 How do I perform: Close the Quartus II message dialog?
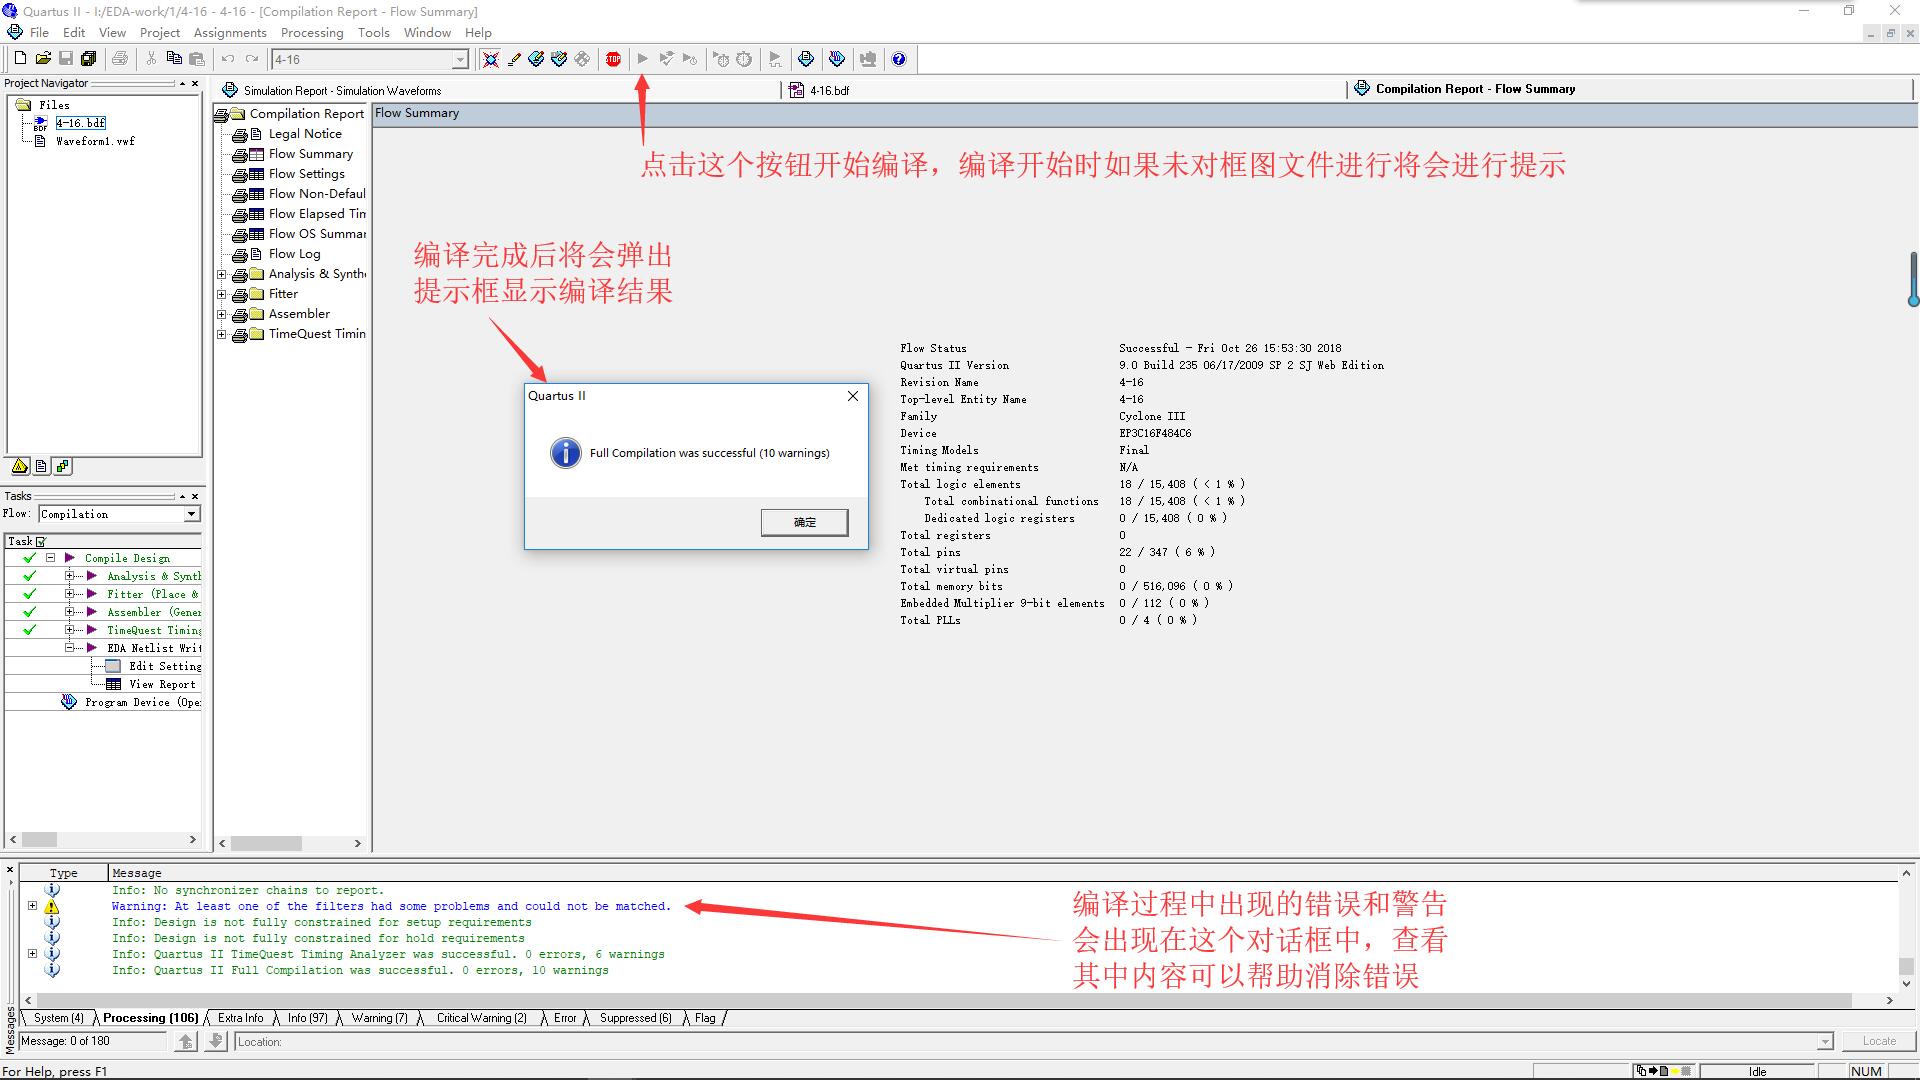point(852,396)
